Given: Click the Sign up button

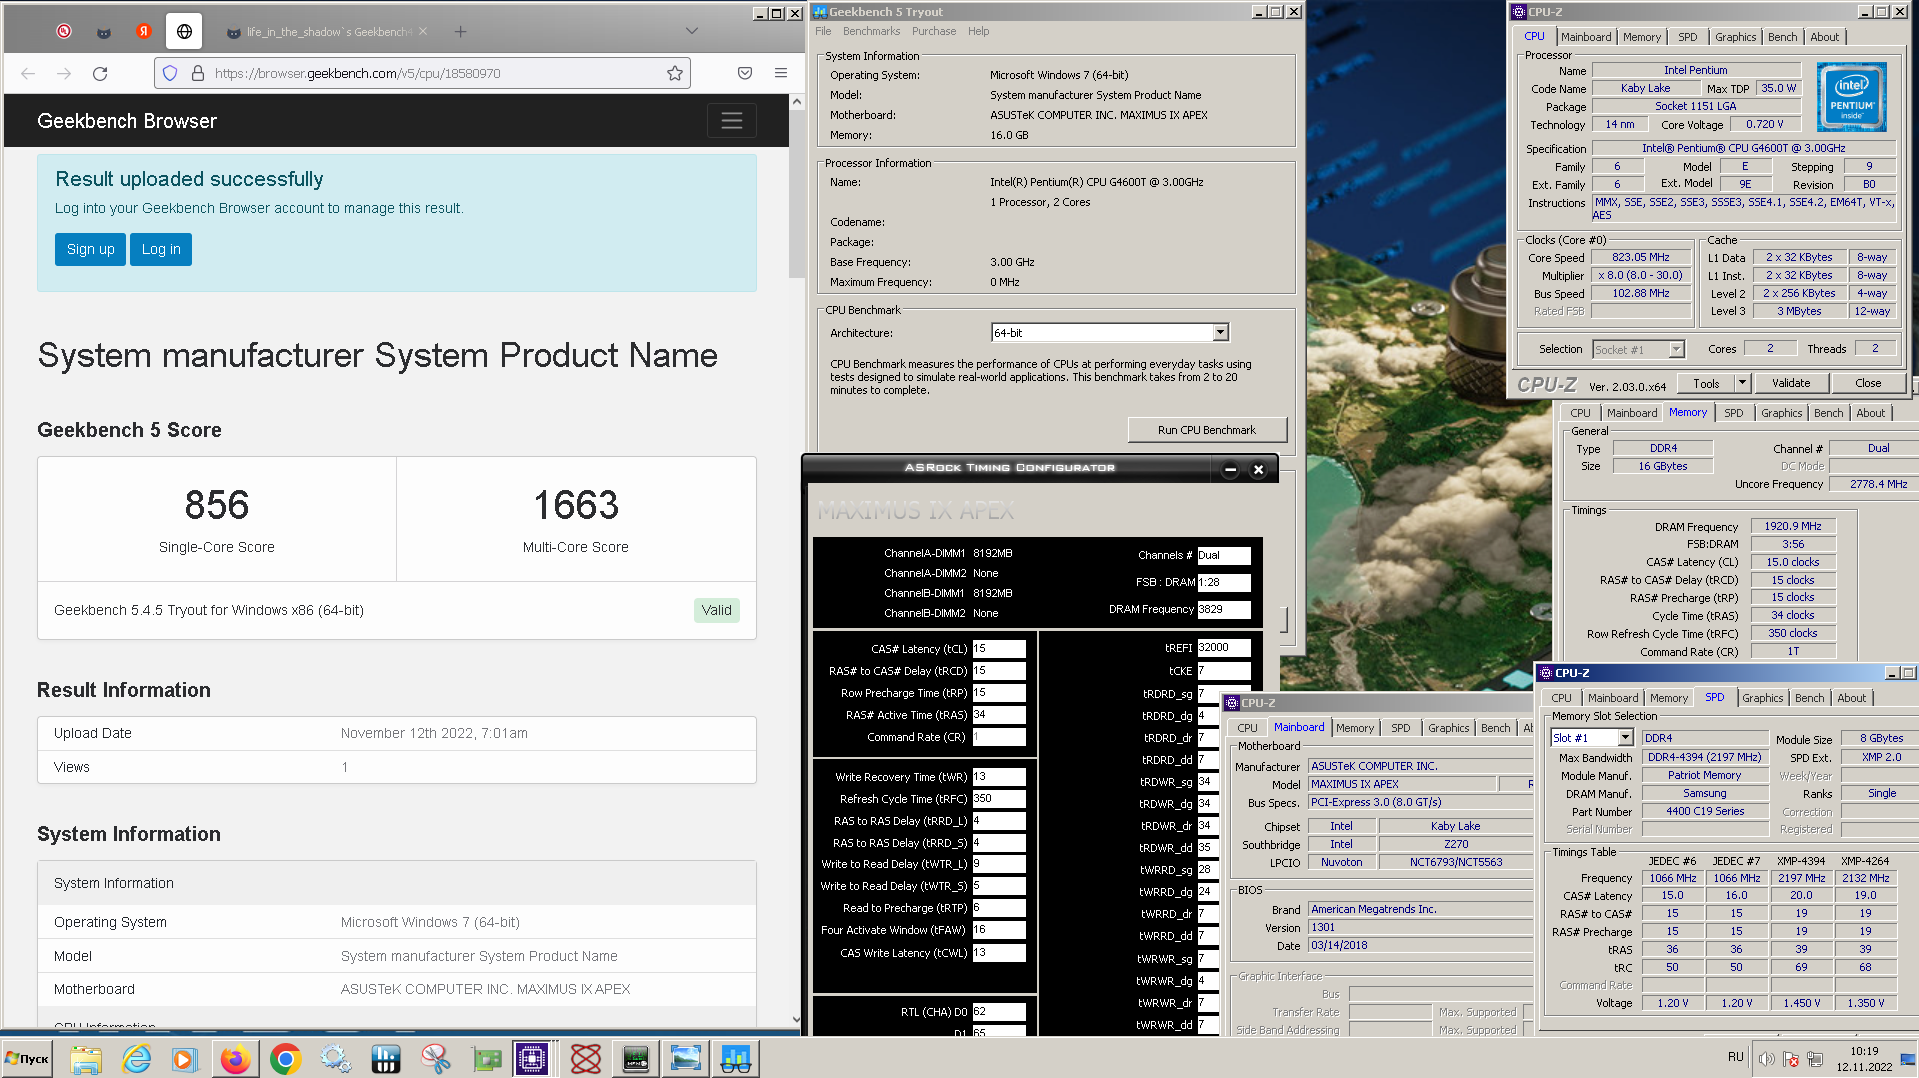Looking at the screenshot, I should [x=91, y=249].
